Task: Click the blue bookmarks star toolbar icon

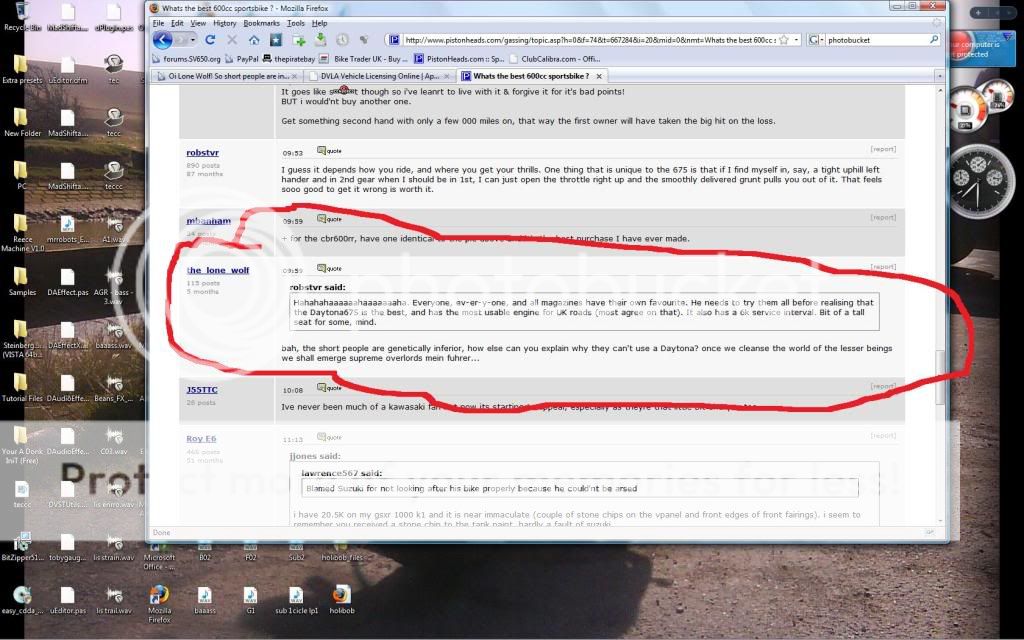Action: (276, 40)
